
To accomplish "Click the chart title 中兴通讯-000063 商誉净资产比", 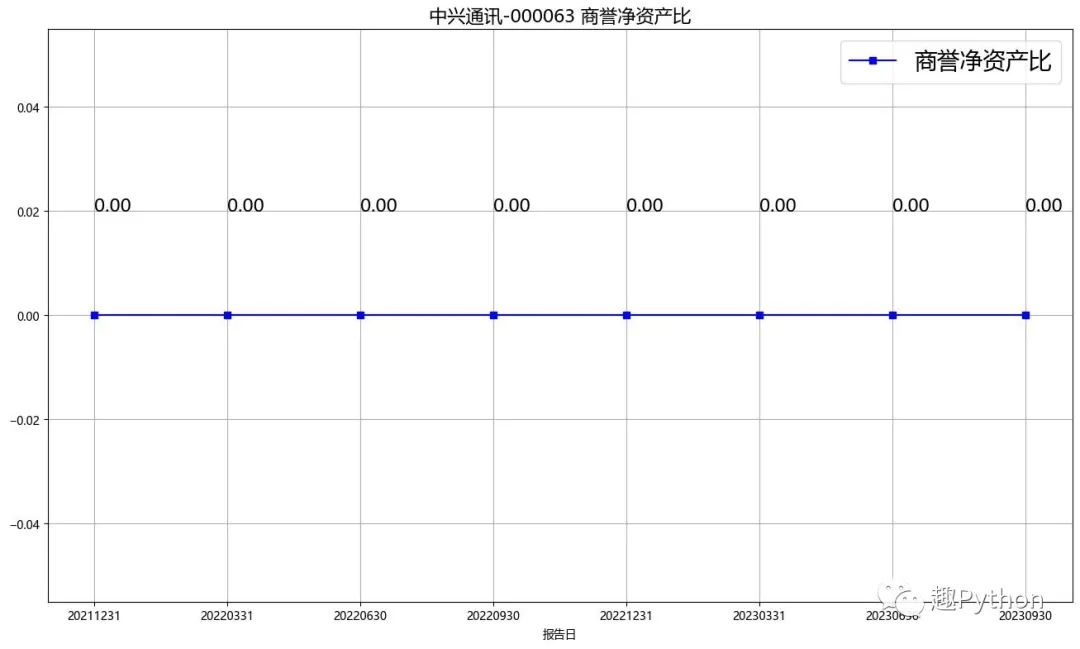I will click(x=559, y=16).
